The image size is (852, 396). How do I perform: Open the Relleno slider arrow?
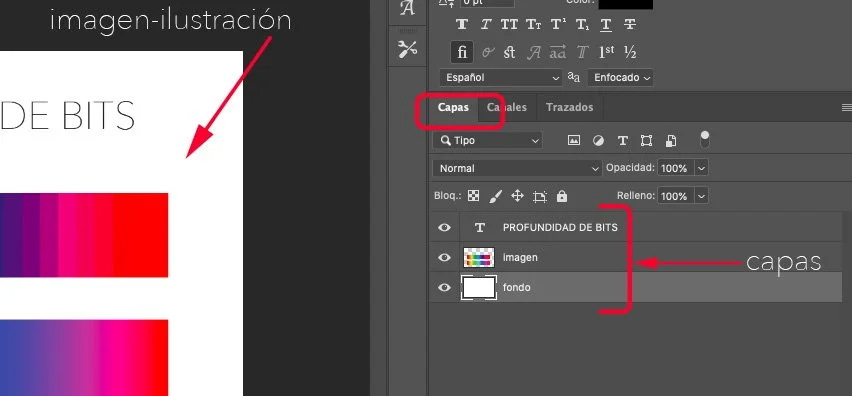701,196
